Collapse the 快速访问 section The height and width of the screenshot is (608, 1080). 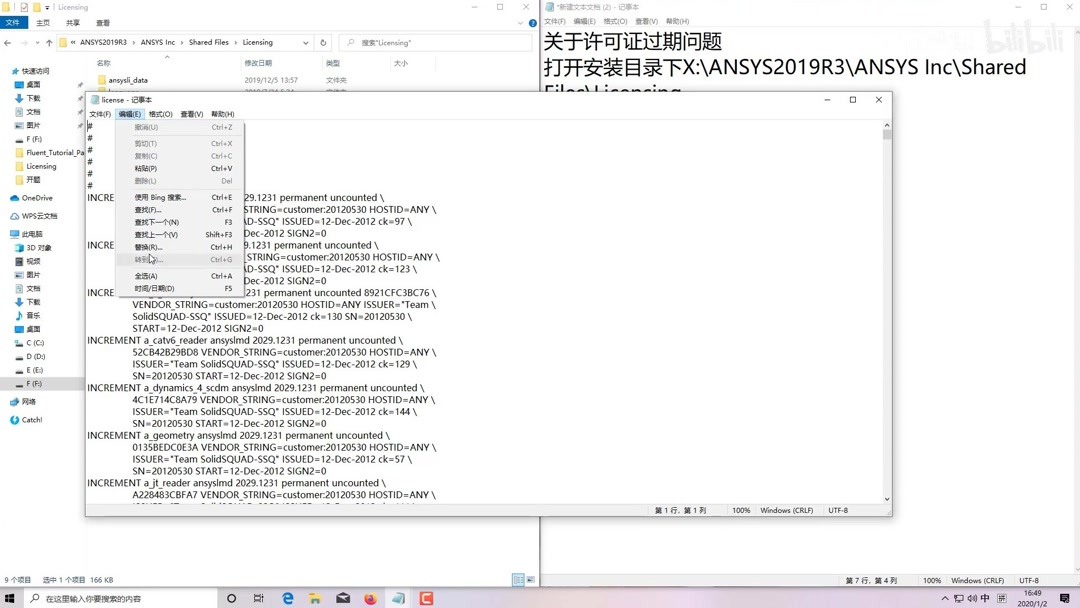pos(8,70)
